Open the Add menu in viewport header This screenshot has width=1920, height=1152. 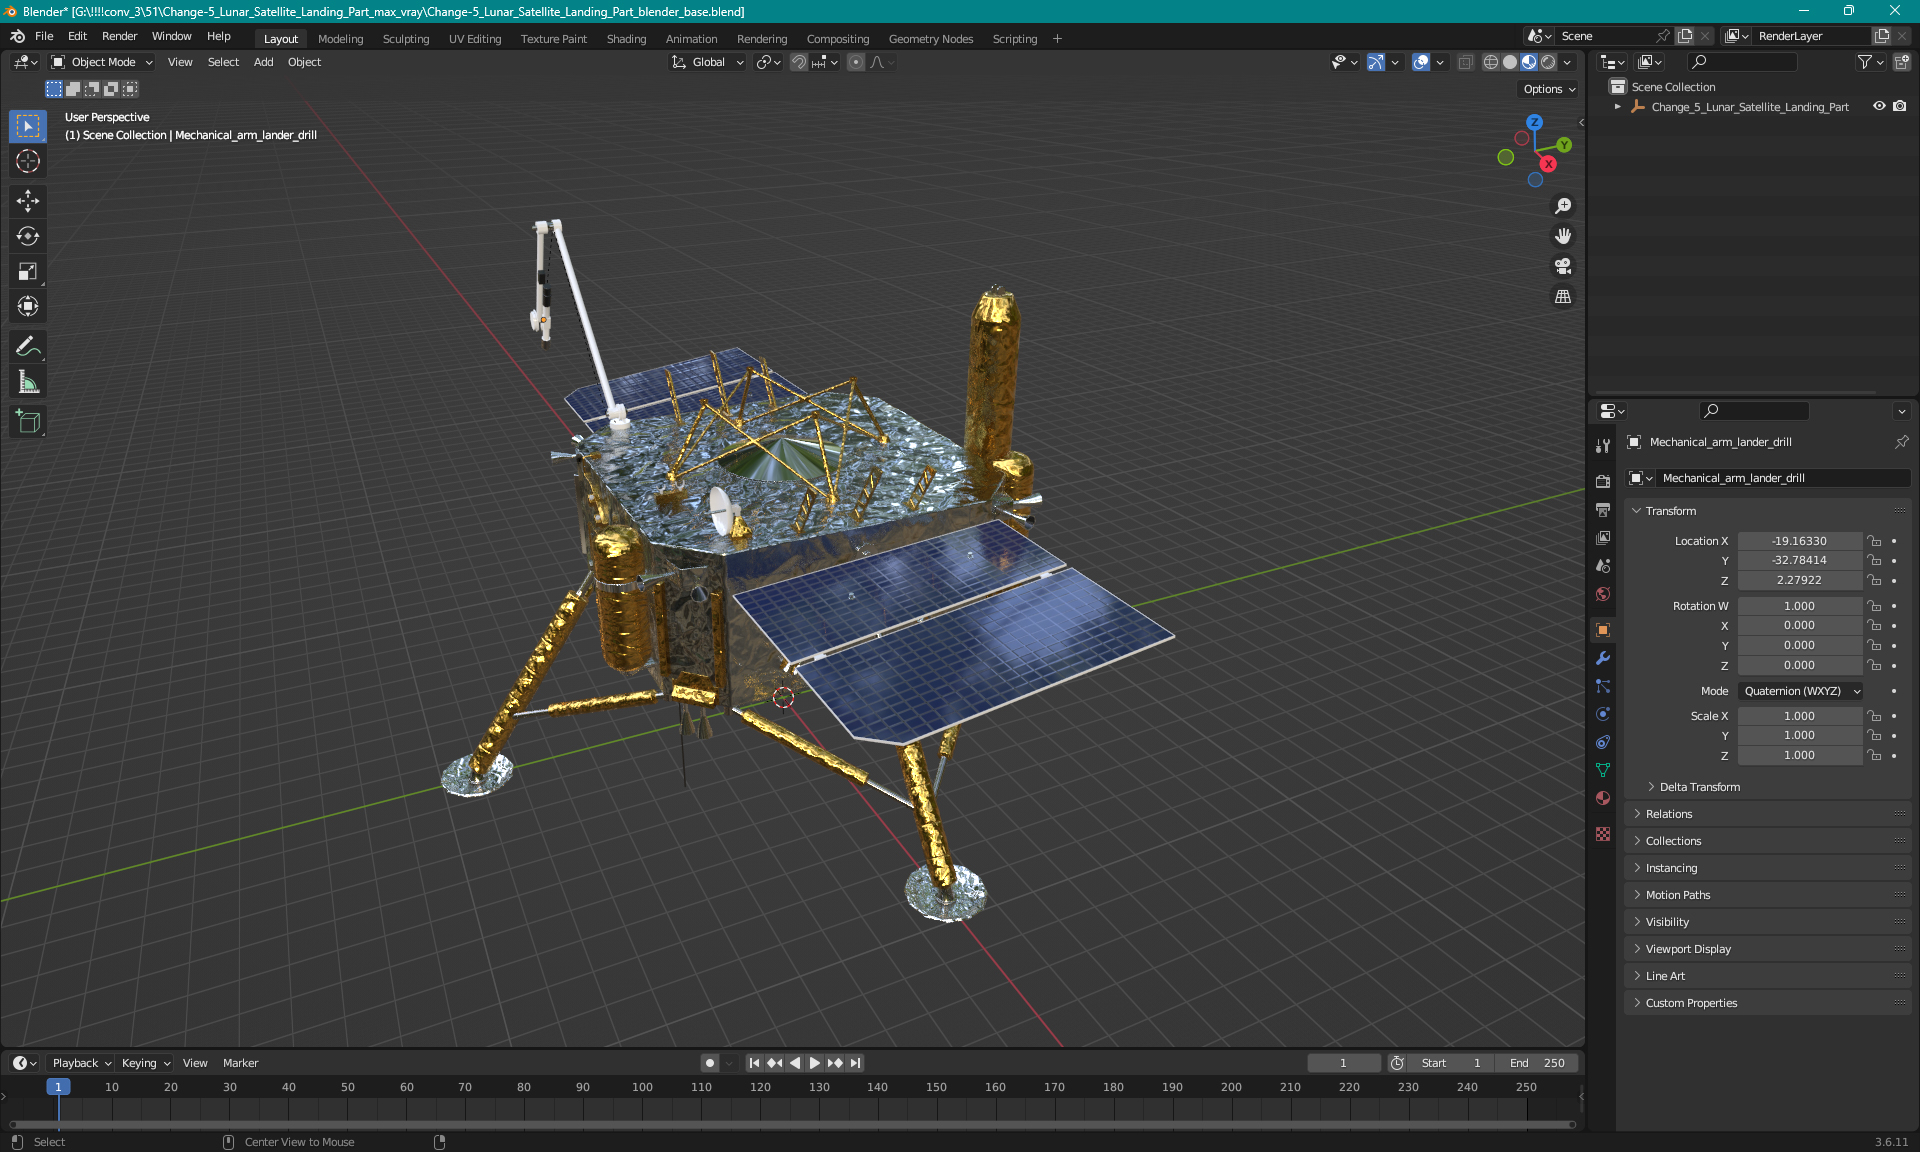263,62
